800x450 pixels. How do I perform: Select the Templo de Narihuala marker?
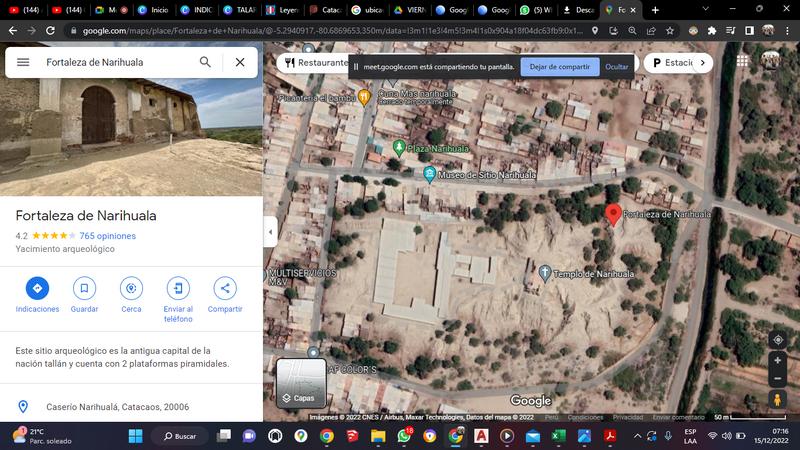point(544,273)
